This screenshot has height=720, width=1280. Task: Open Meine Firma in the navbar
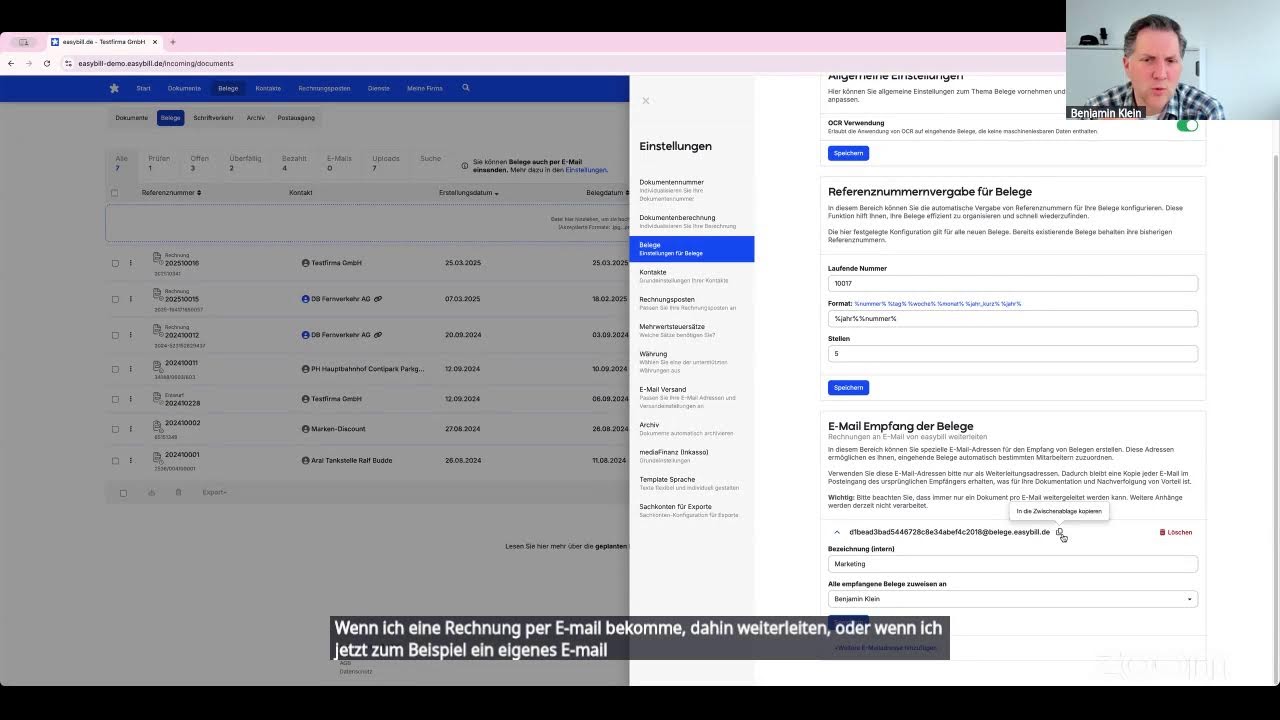click(424, 88)
